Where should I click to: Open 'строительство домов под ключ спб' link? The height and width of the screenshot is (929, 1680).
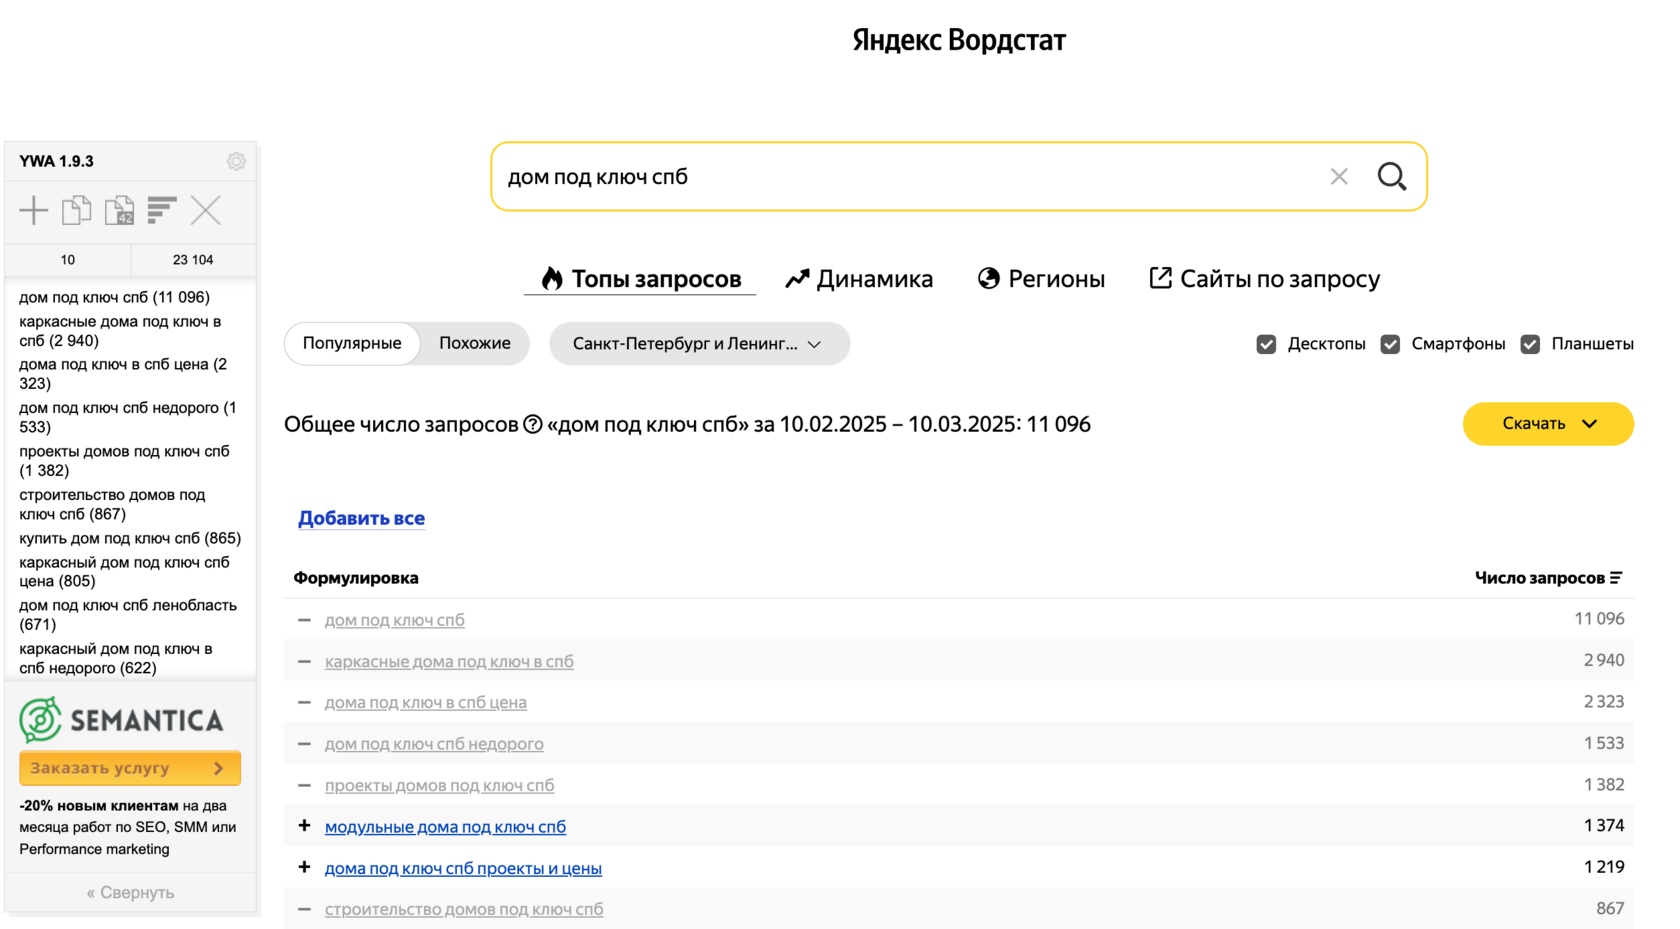pos(464,909)
